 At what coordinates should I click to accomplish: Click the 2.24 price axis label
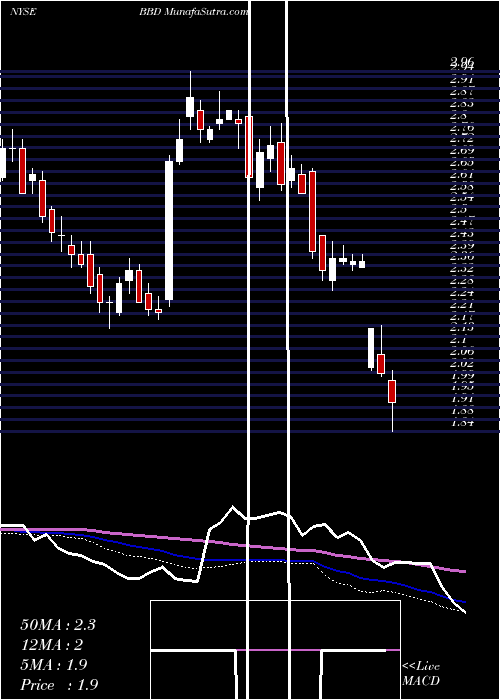pyautogui.click(x=462, y=293)
